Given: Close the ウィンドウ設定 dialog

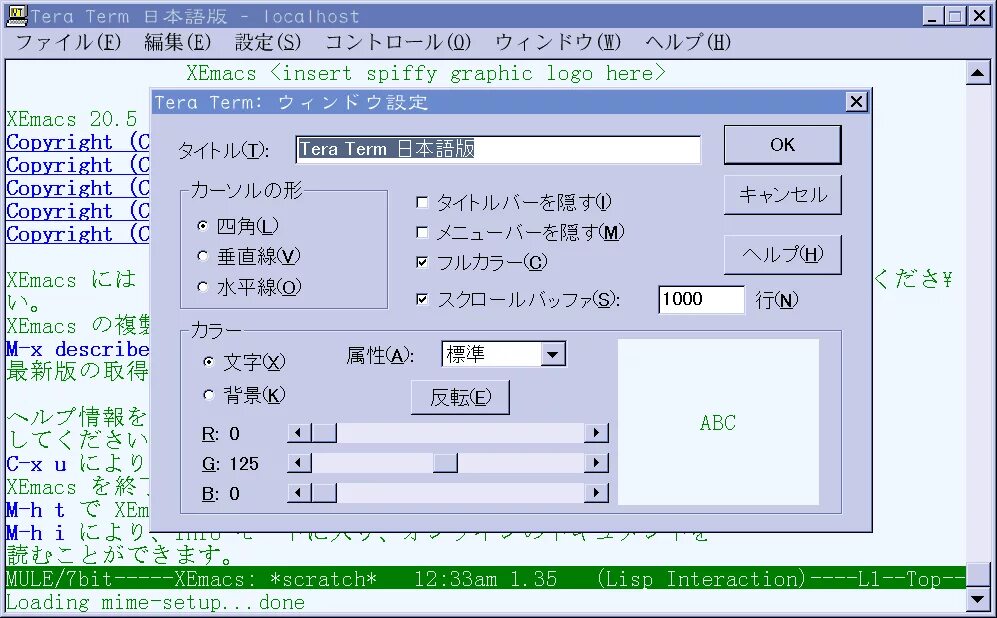Looking at the screenshot, I should coord(856,102).
